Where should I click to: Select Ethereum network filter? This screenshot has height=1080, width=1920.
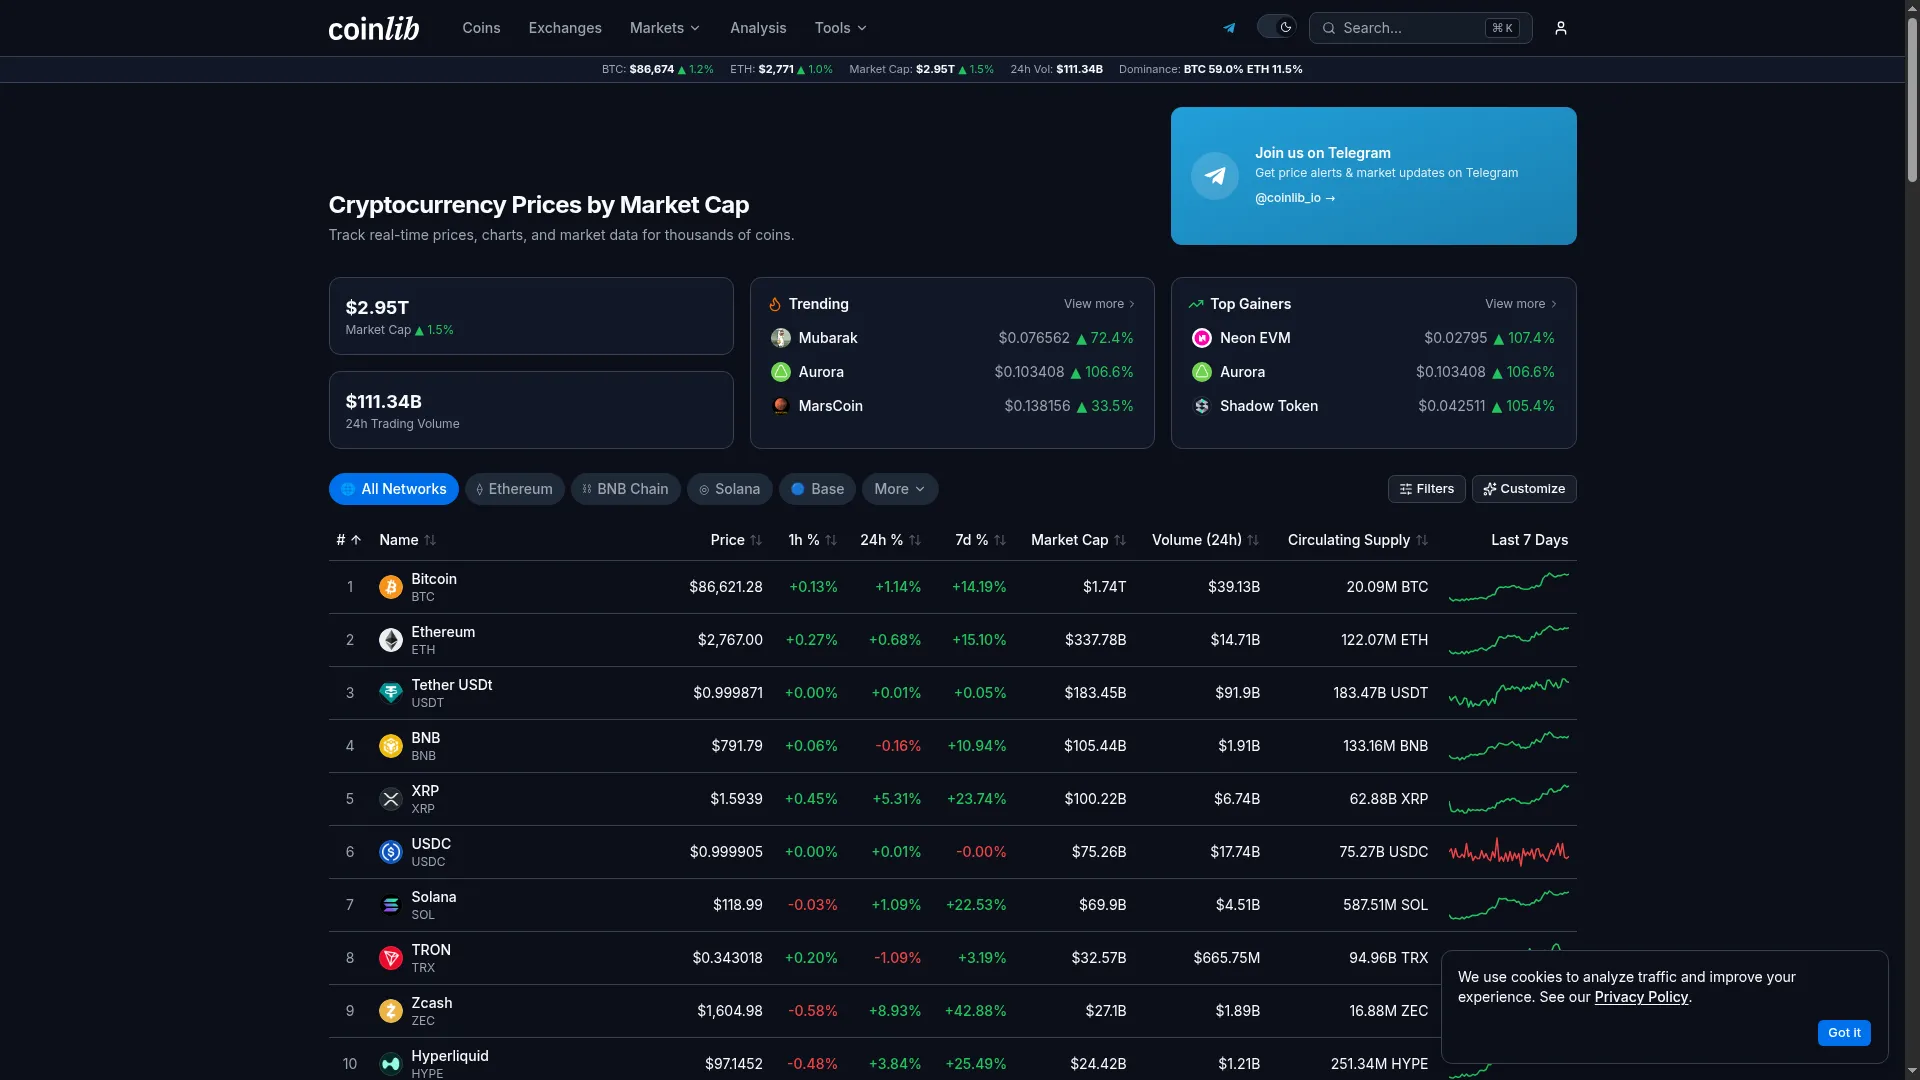tap(515, 489)
